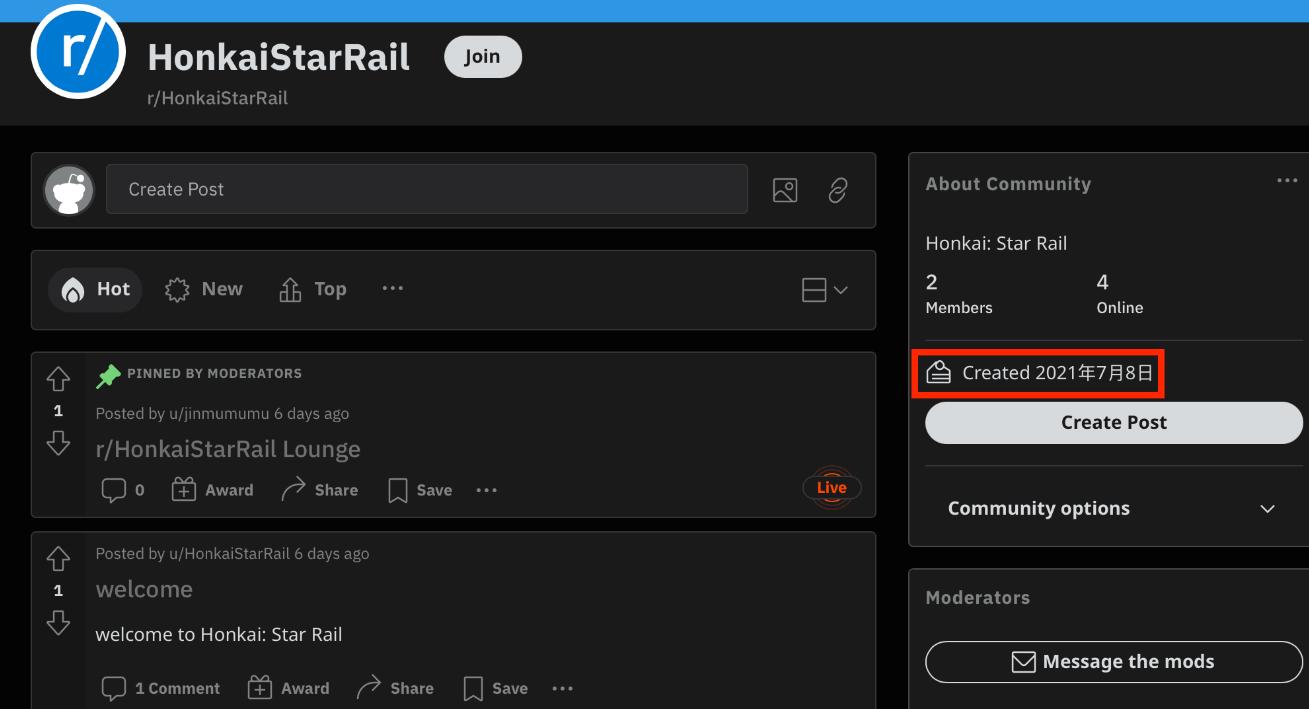The width and height of the screenshot is (1309, 709).
Task: Save the welcome post
Action: [496, 688]
